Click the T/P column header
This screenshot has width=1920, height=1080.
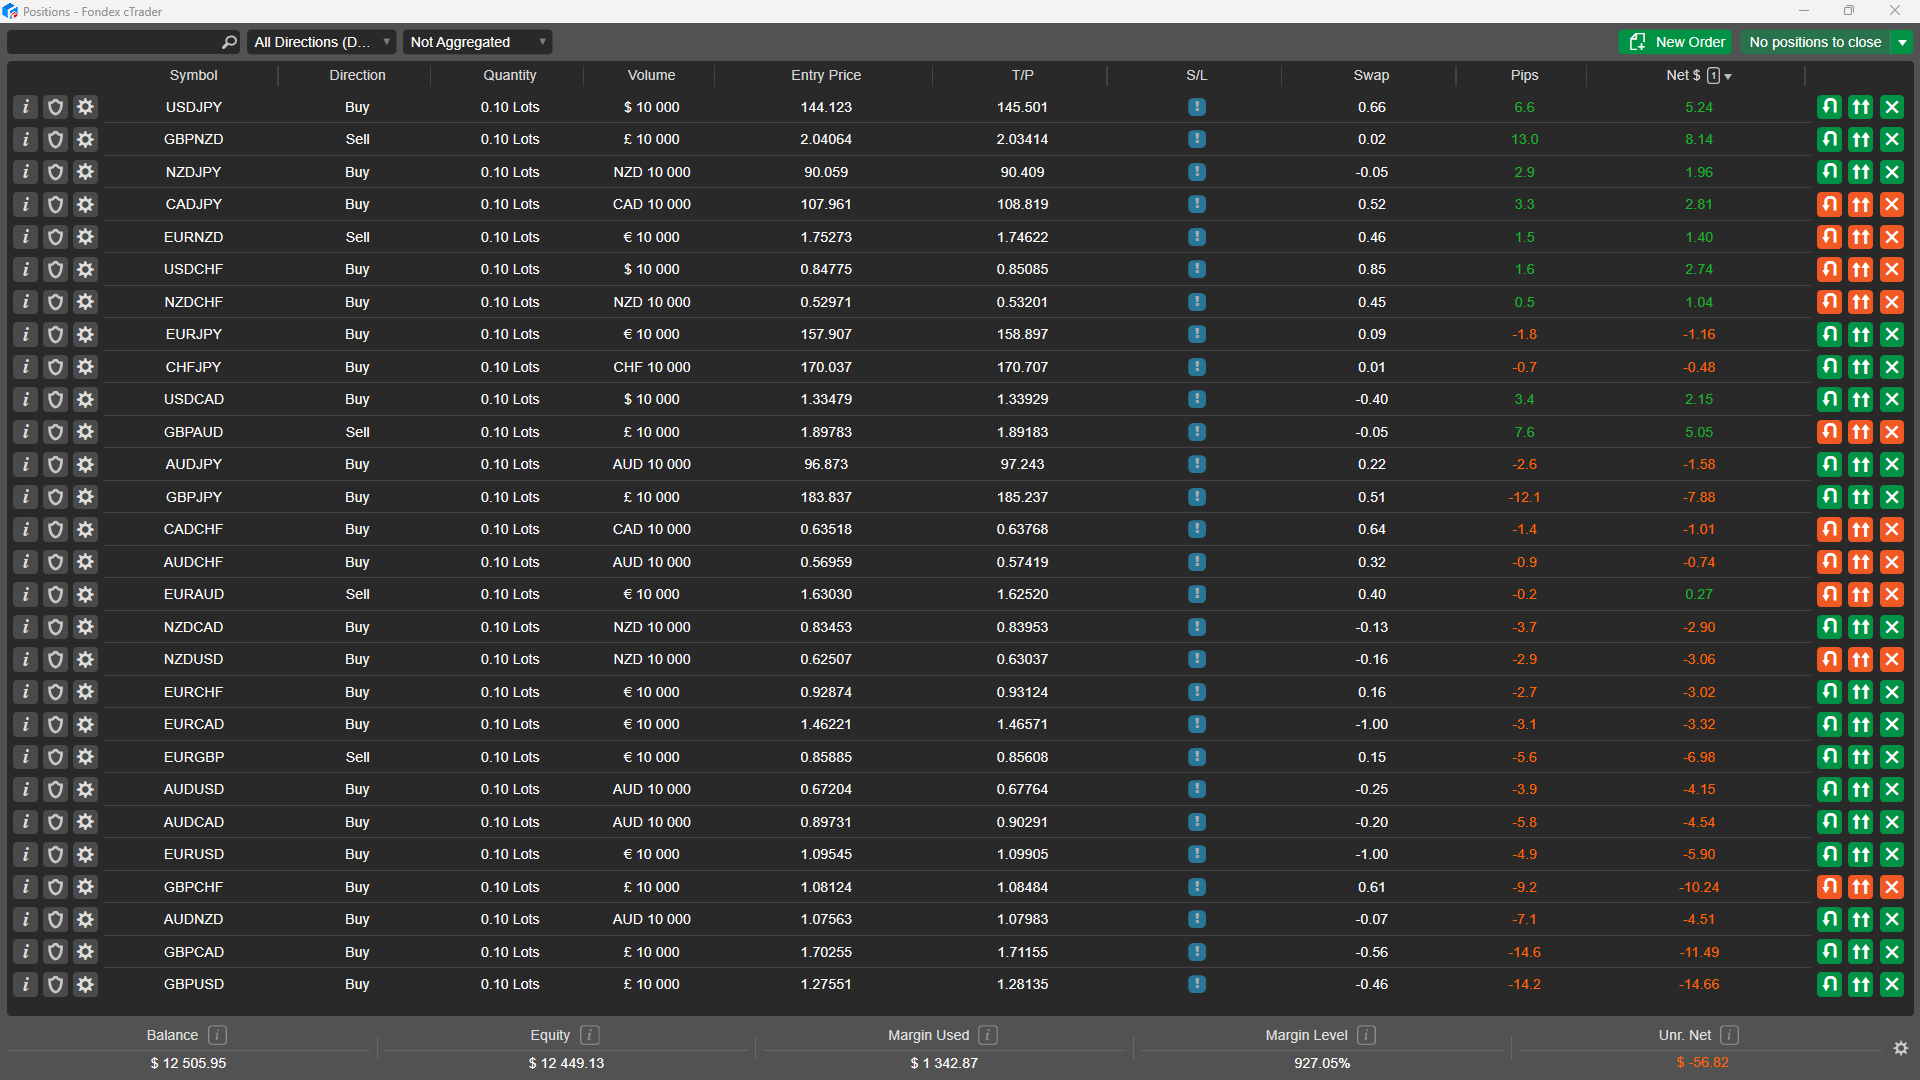(1022, 75)
